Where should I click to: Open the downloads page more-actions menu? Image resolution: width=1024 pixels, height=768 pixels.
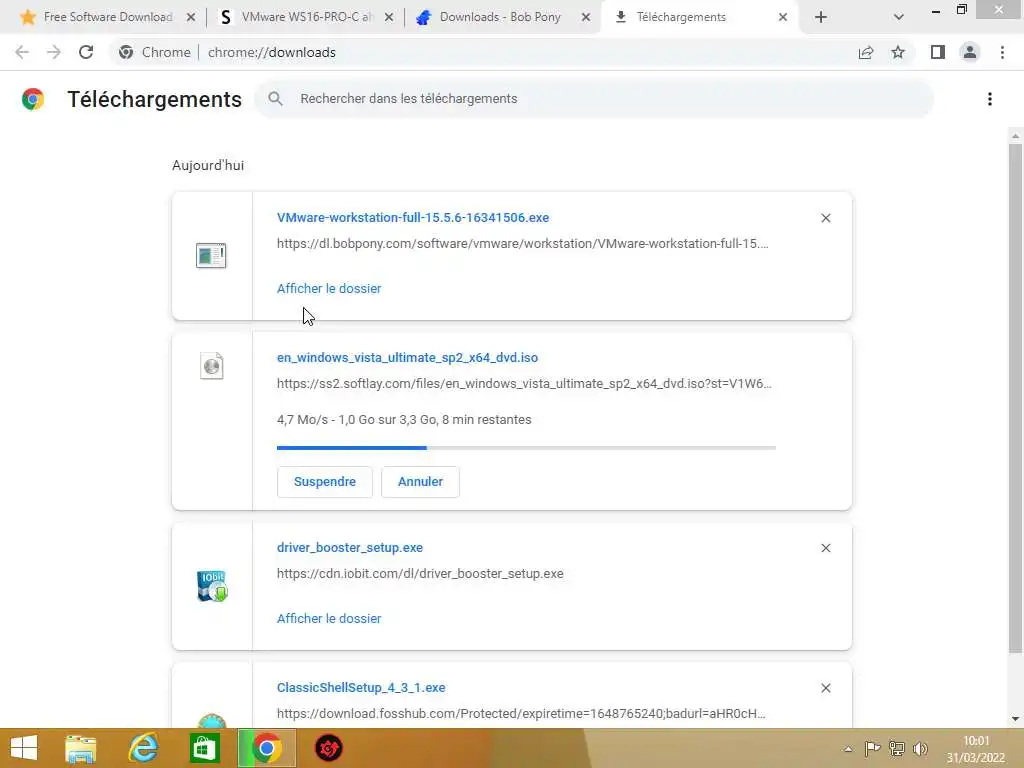(x=990, y=99)
